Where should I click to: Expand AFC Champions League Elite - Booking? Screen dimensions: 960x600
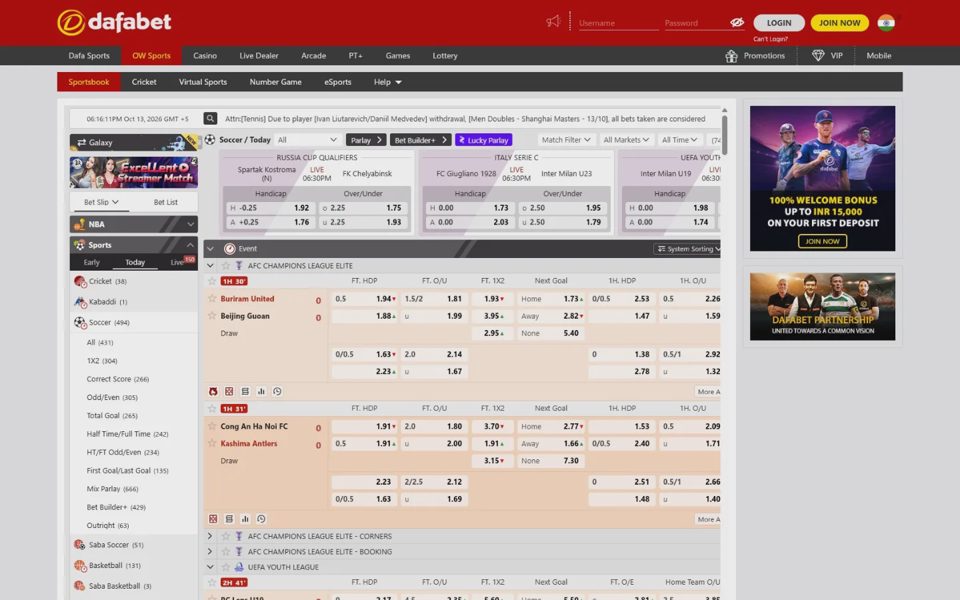[210, 552]
